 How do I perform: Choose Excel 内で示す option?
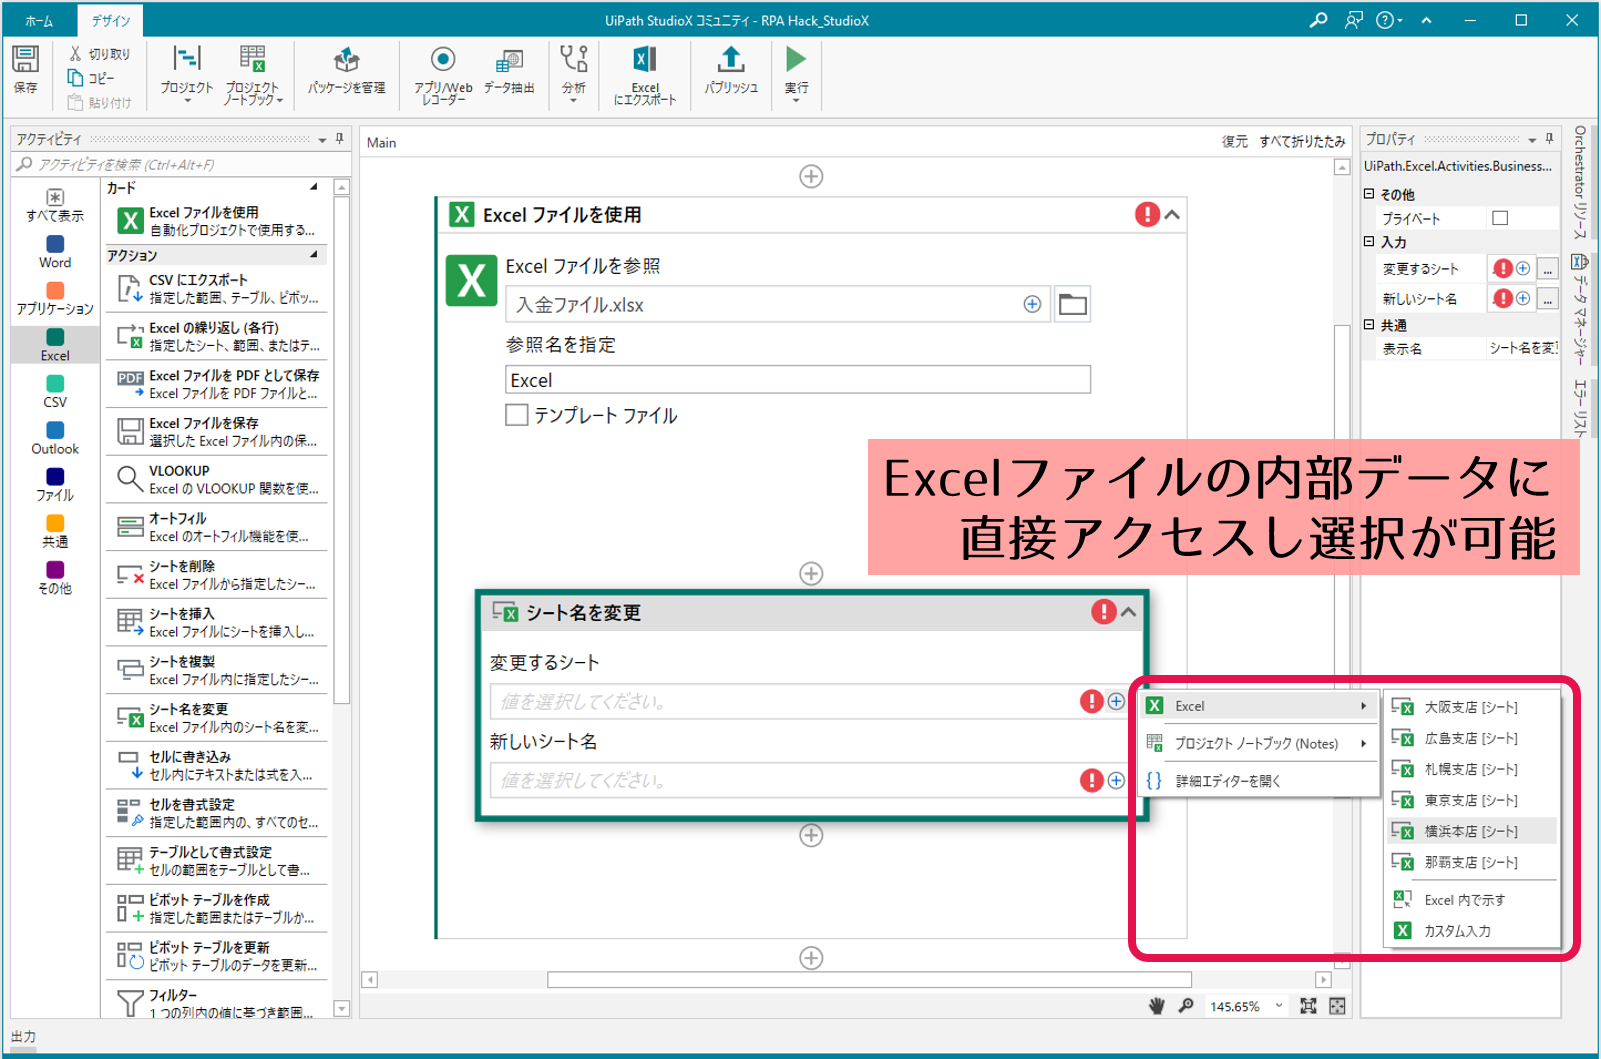[1472, 900]
